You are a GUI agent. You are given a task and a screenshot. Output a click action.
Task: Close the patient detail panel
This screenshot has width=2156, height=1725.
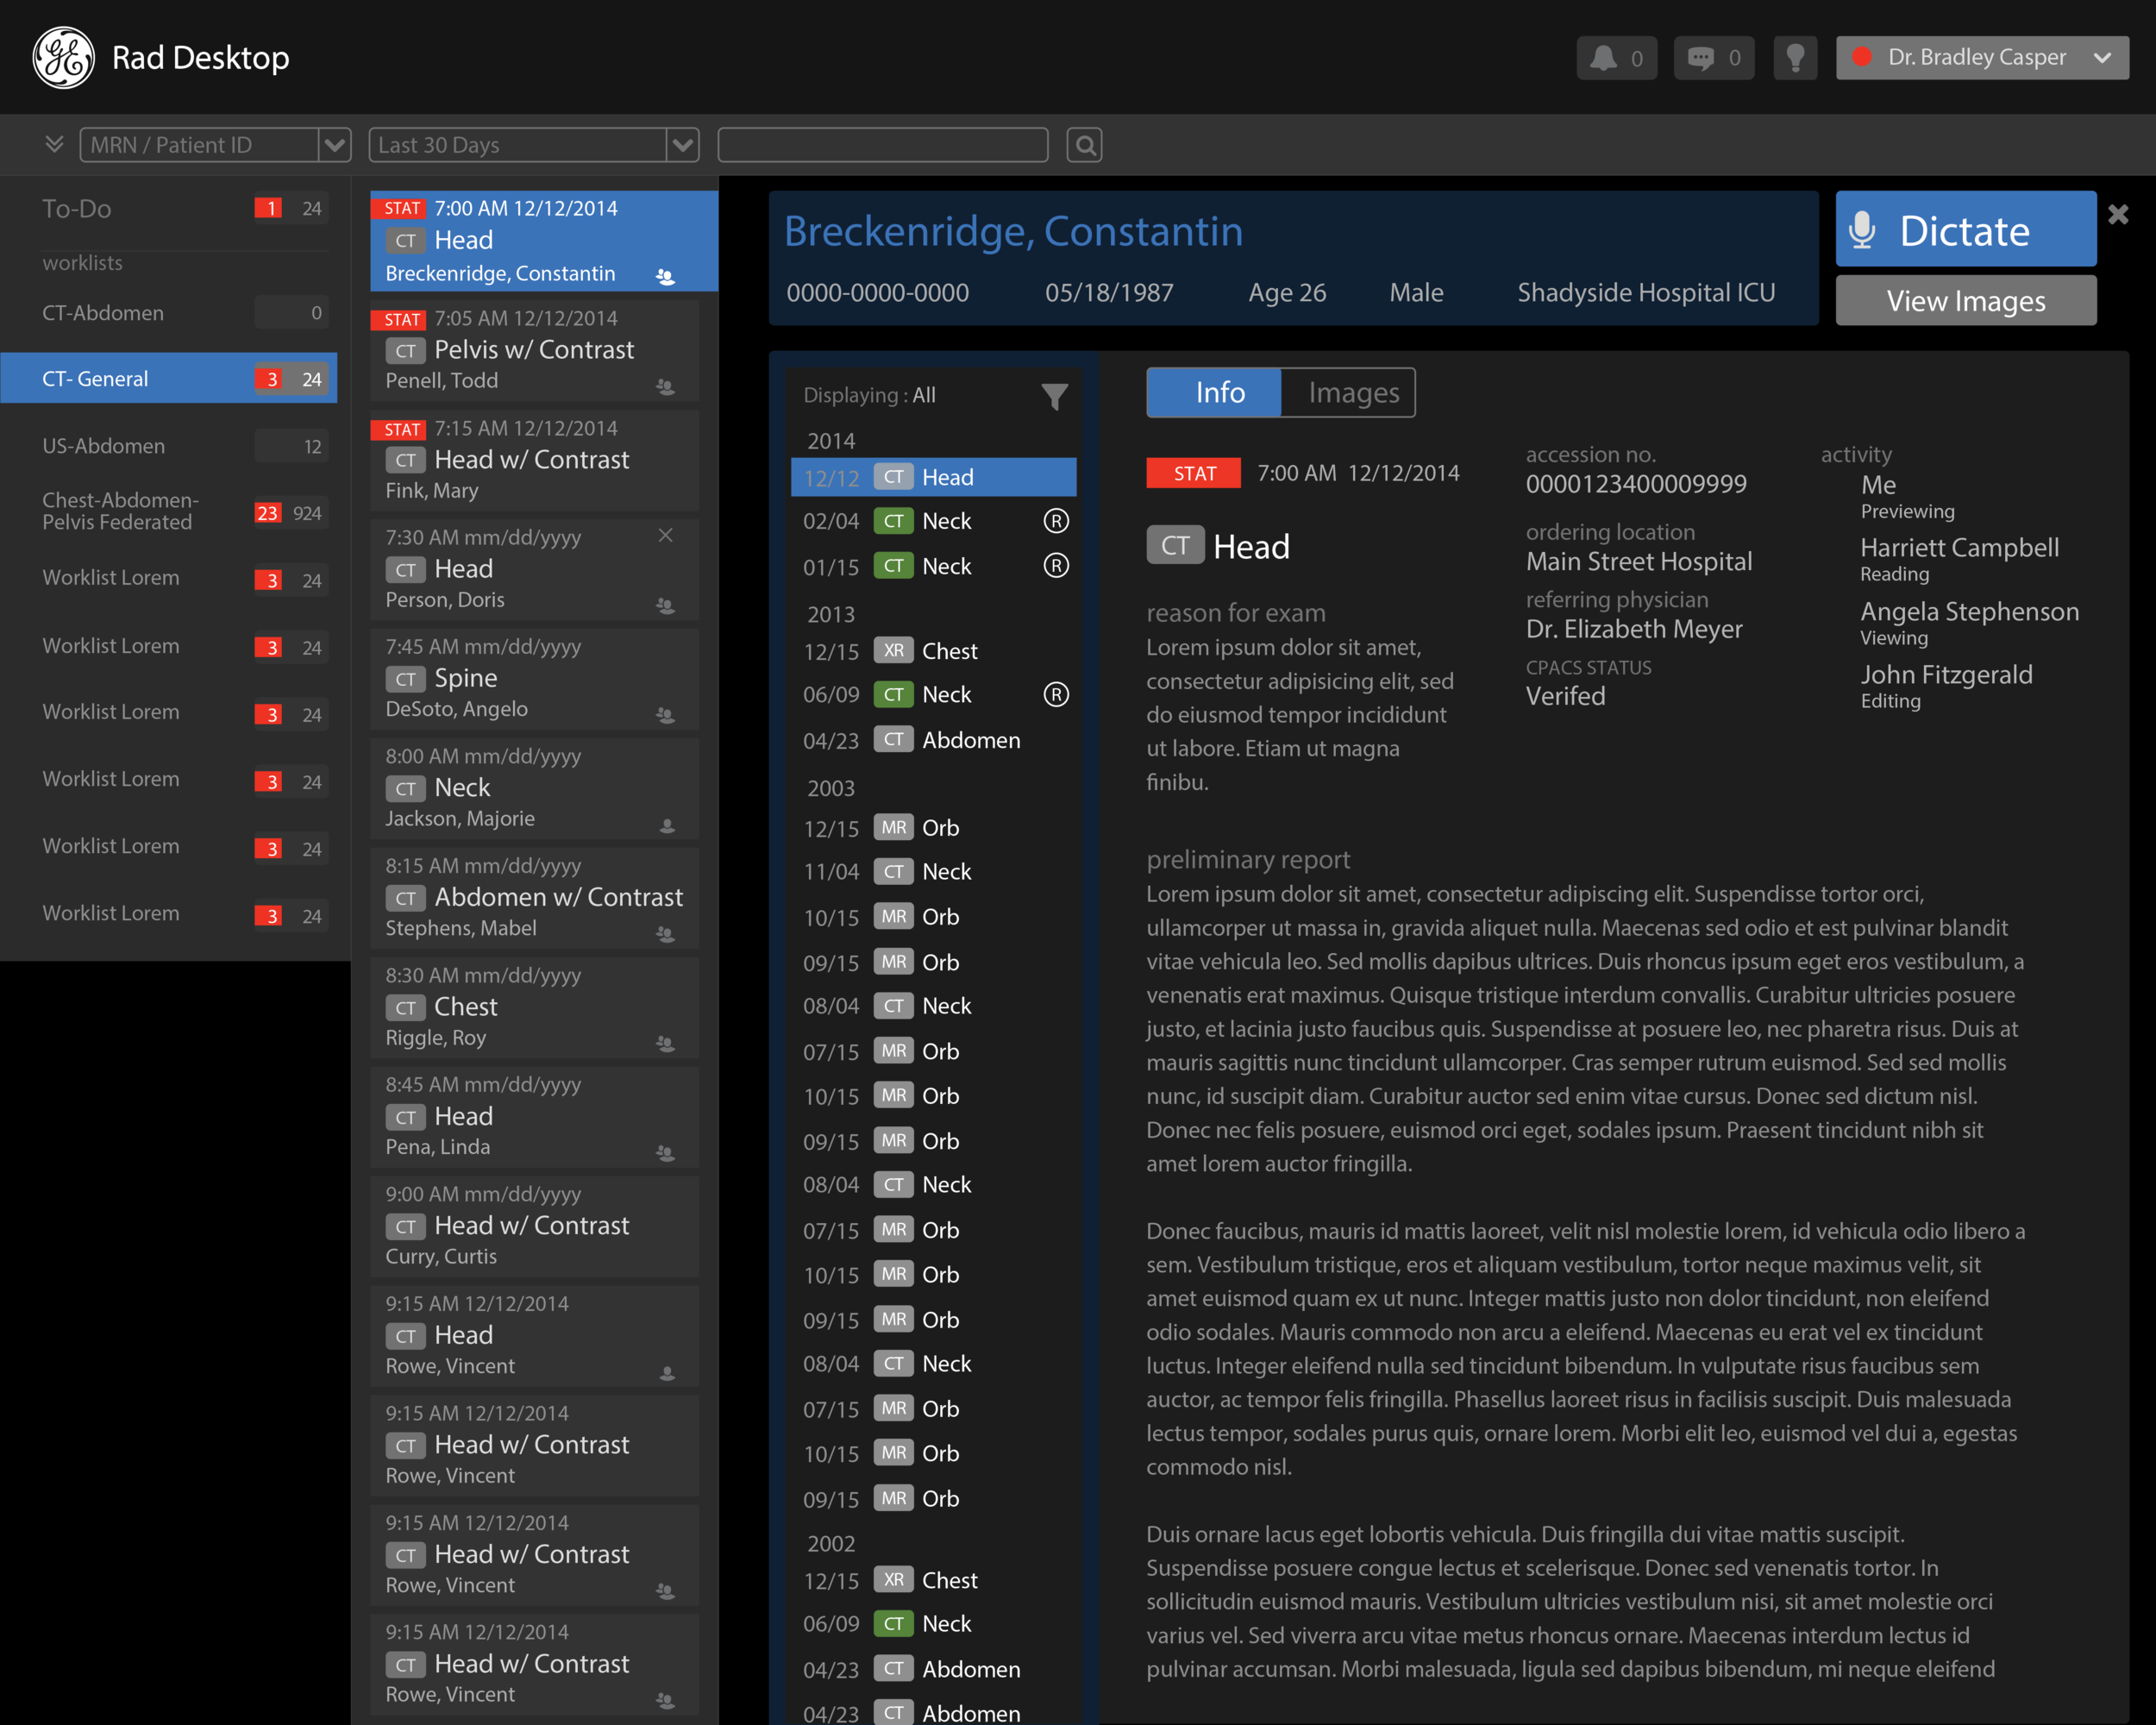2118,214
